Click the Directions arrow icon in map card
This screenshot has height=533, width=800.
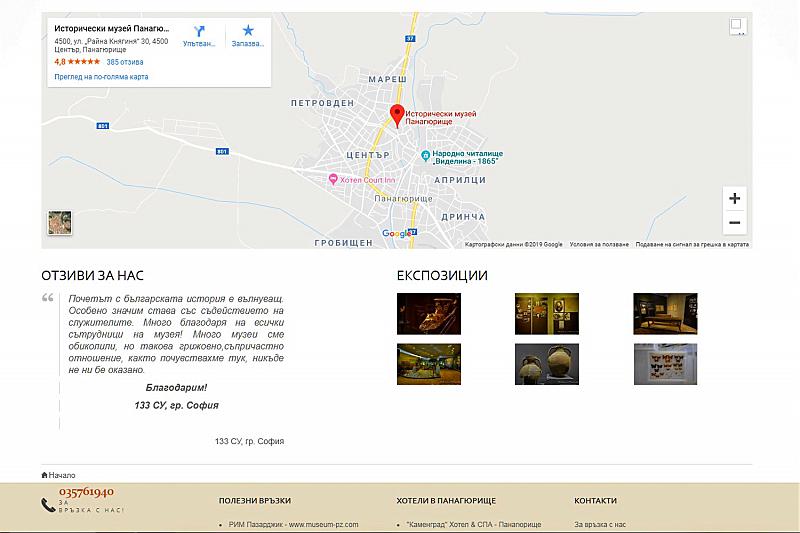198,31
